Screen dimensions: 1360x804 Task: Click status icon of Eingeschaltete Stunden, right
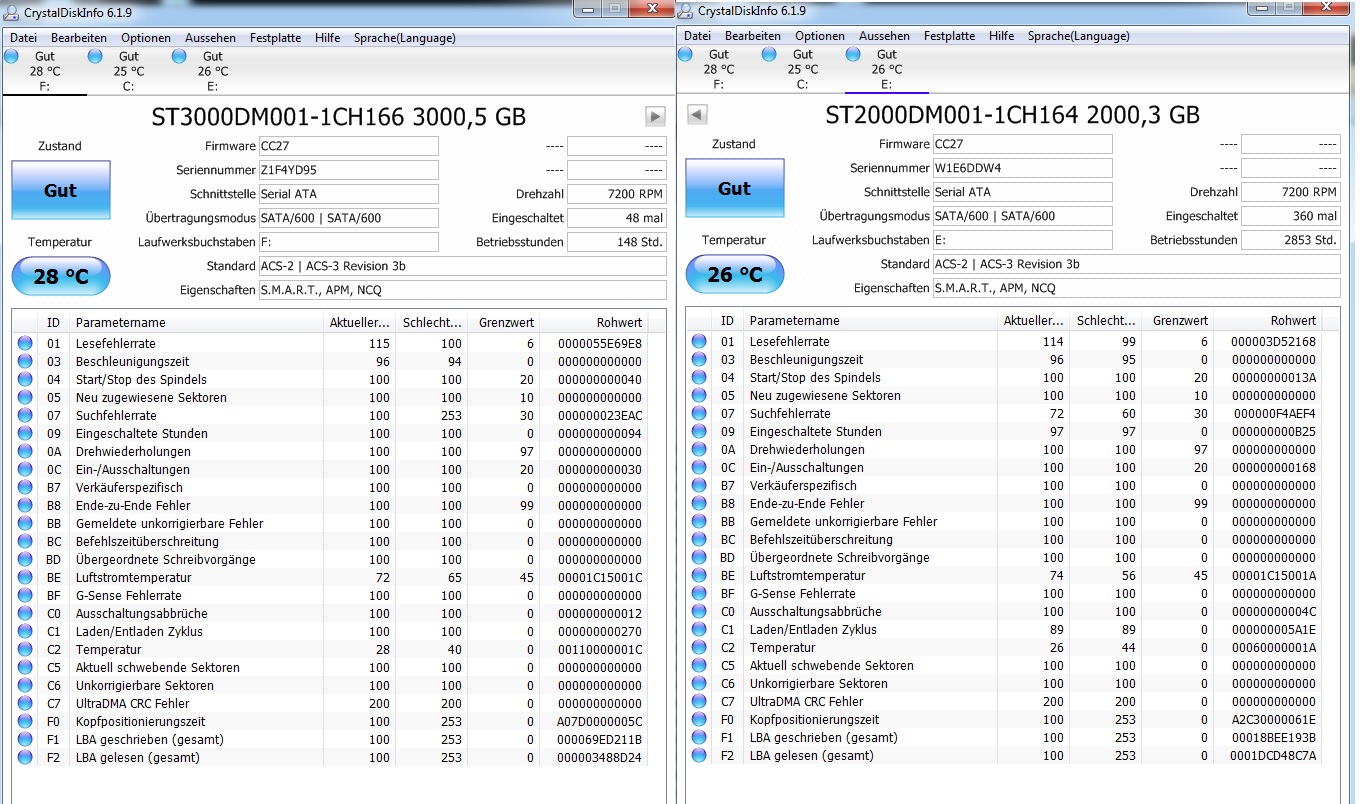point(698,431)
